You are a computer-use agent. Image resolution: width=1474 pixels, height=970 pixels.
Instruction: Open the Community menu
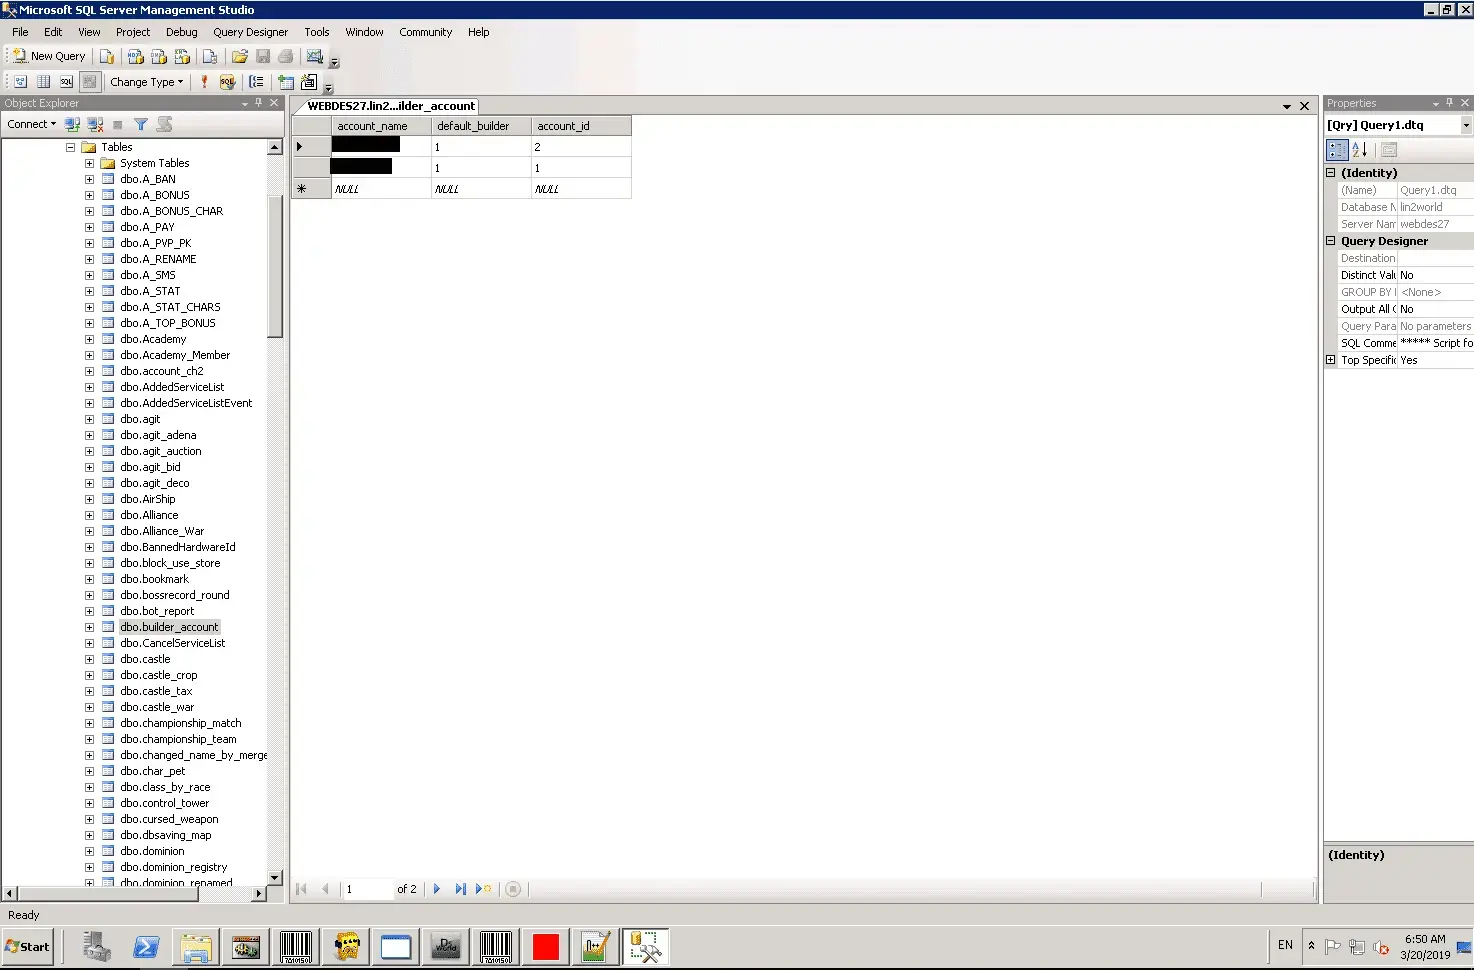426,32
